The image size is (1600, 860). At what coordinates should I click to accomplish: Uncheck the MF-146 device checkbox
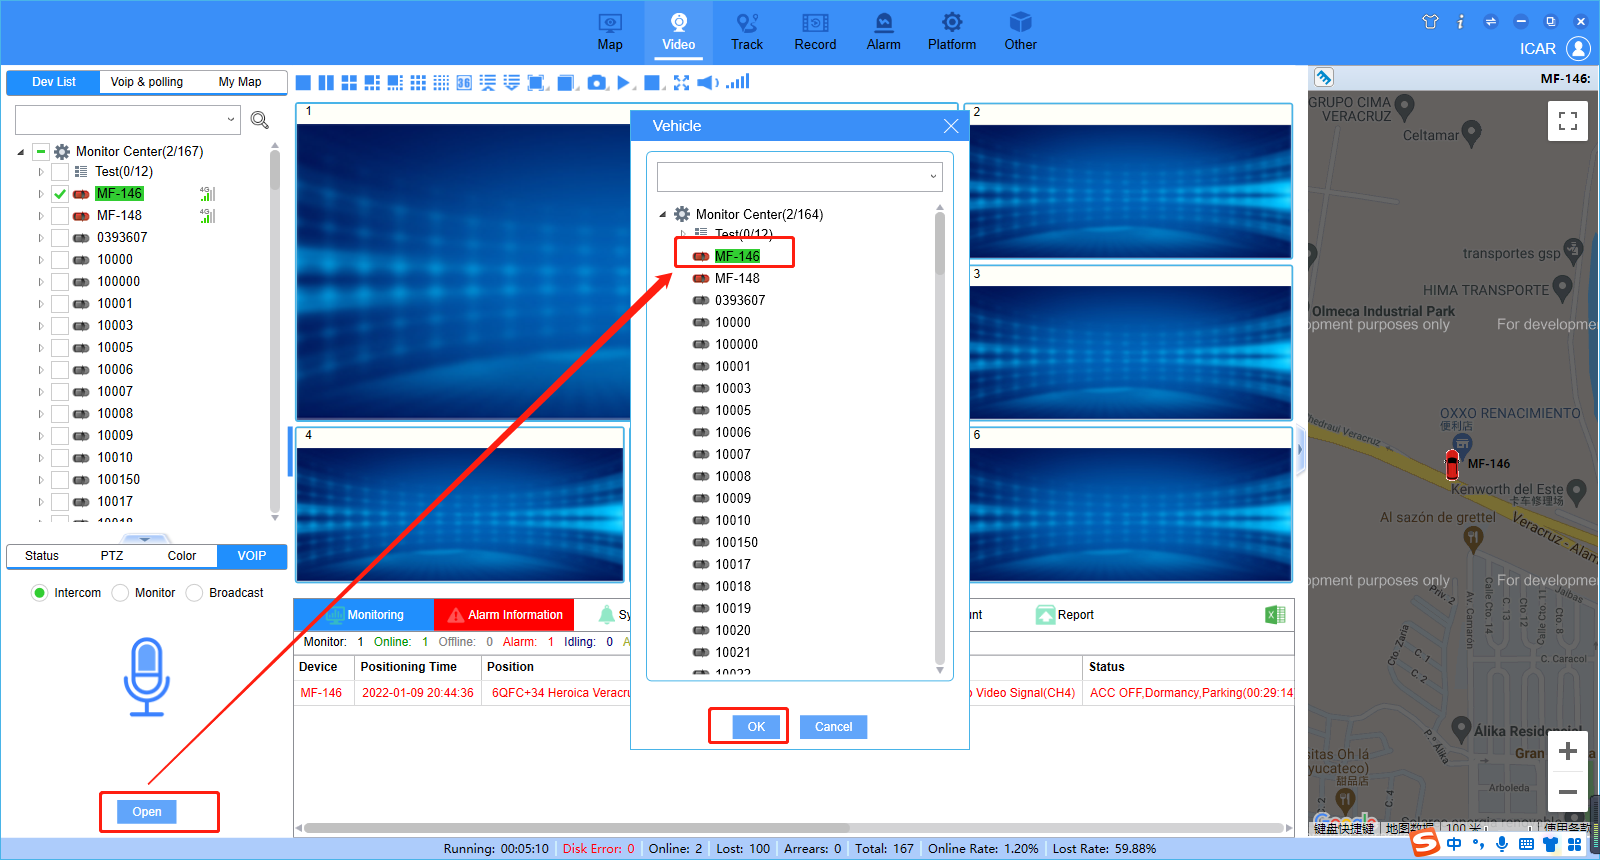point(60,194)
